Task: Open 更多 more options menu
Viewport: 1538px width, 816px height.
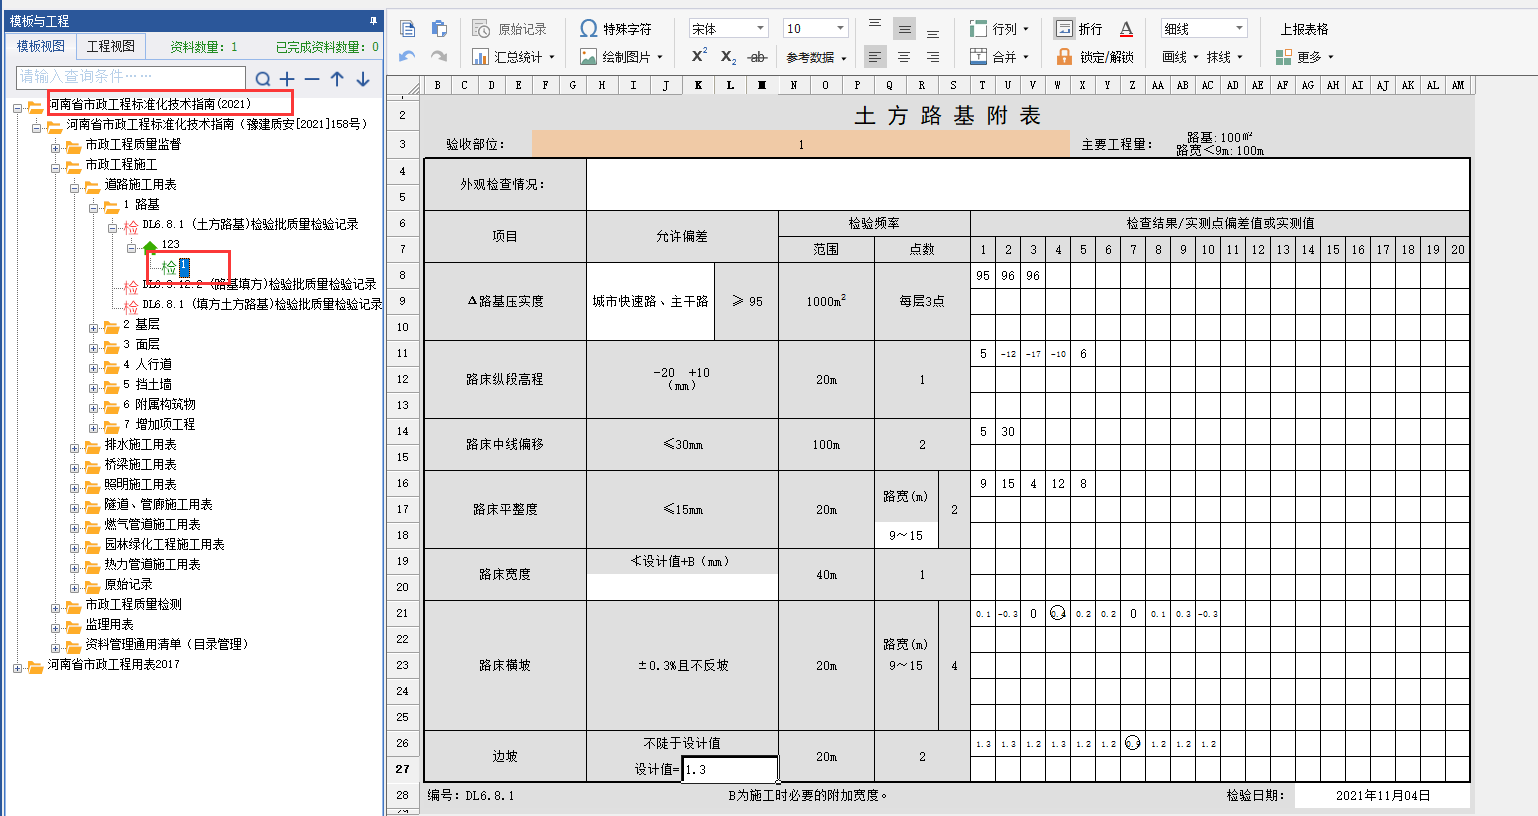Action: [1306, 57]
